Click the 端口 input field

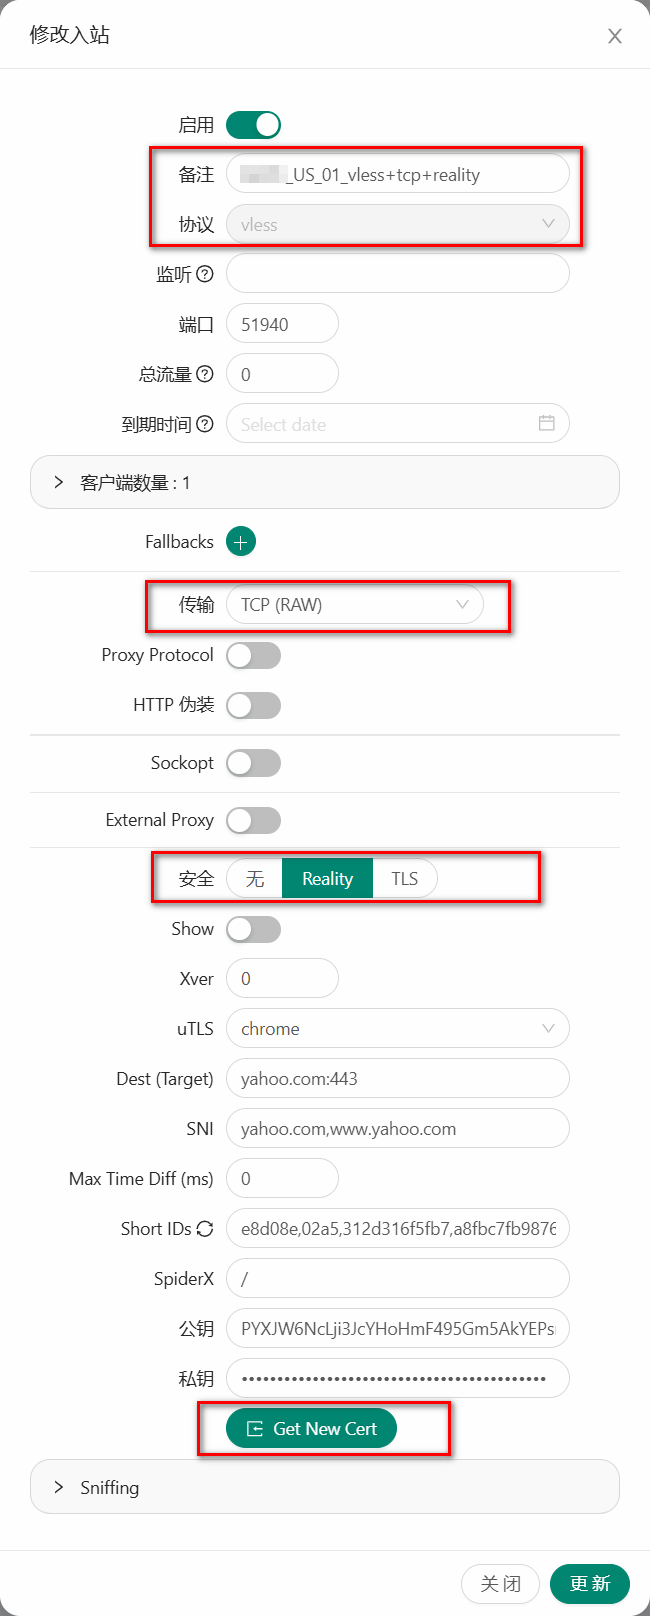click(x=283, y=324)
